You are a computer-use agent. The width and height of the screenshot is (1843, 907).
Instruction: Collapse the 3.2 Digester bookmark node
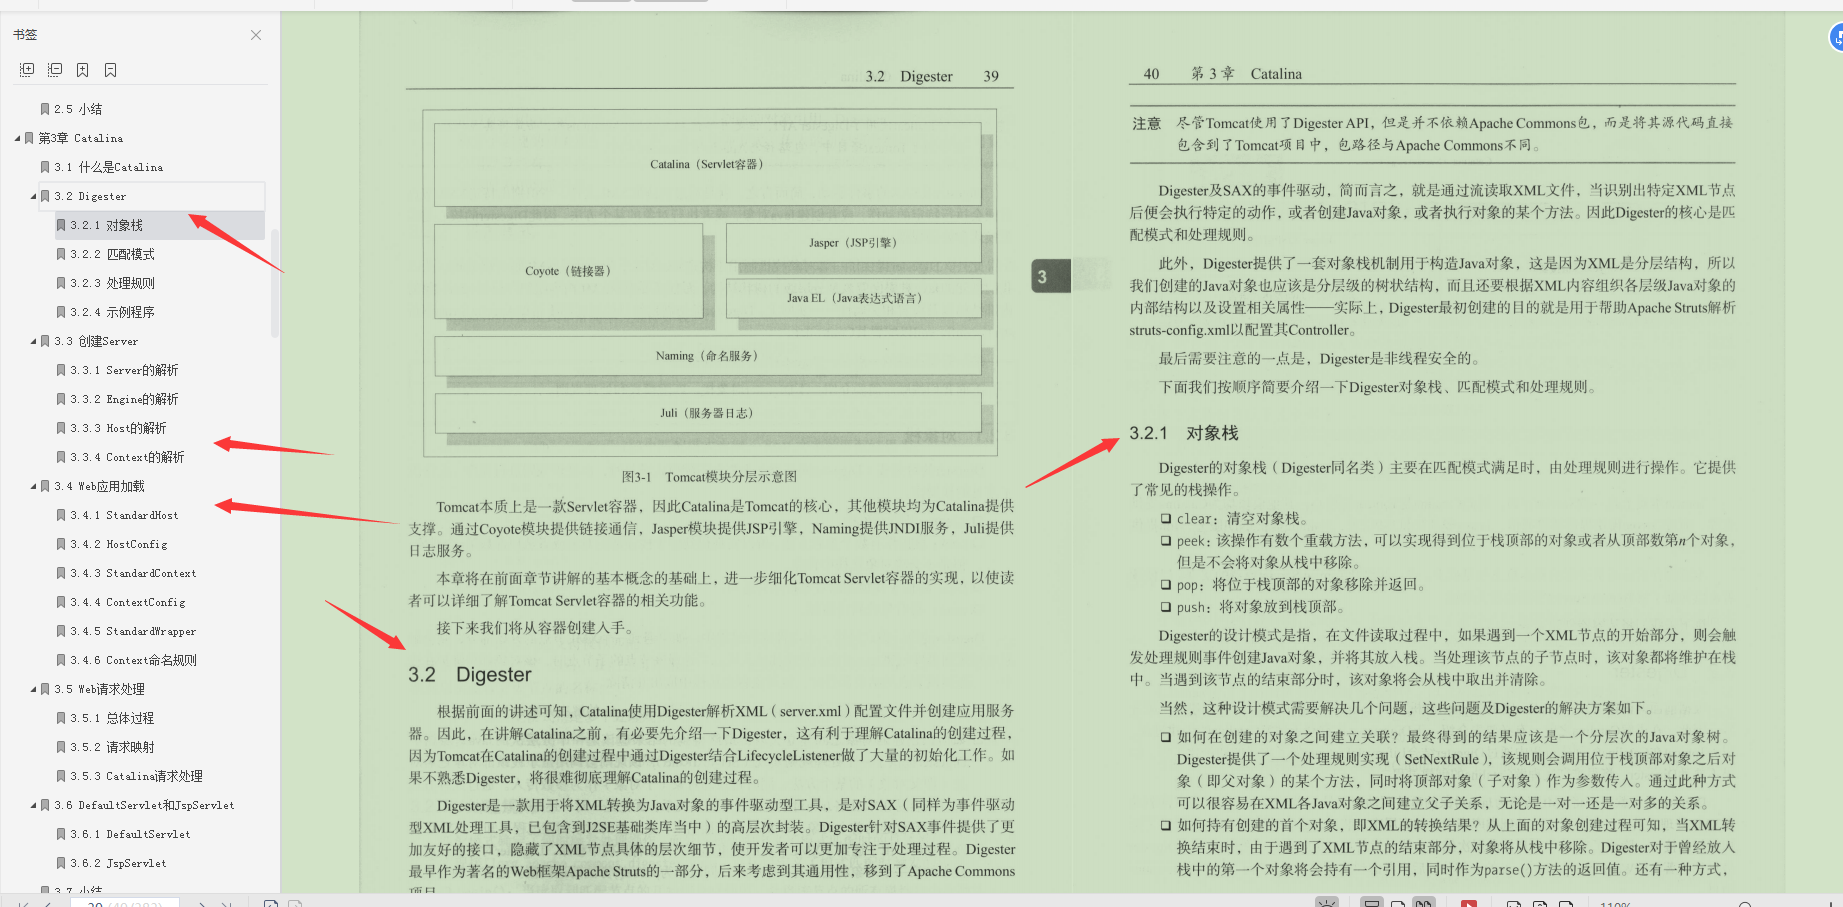coord(33,196)
